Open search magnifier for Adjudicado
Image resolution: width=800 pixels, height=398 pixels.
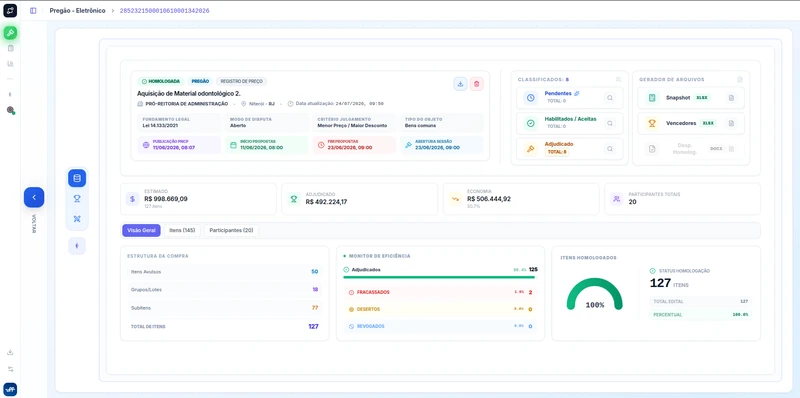(x=609, y=148)
